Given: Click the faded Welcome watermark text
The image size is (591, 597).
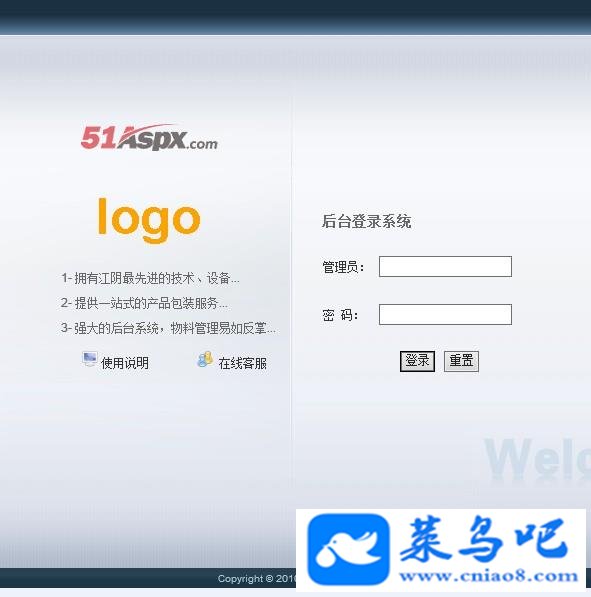Looking at the screenshot, I should pyautogui.click(x=537, y=459).
